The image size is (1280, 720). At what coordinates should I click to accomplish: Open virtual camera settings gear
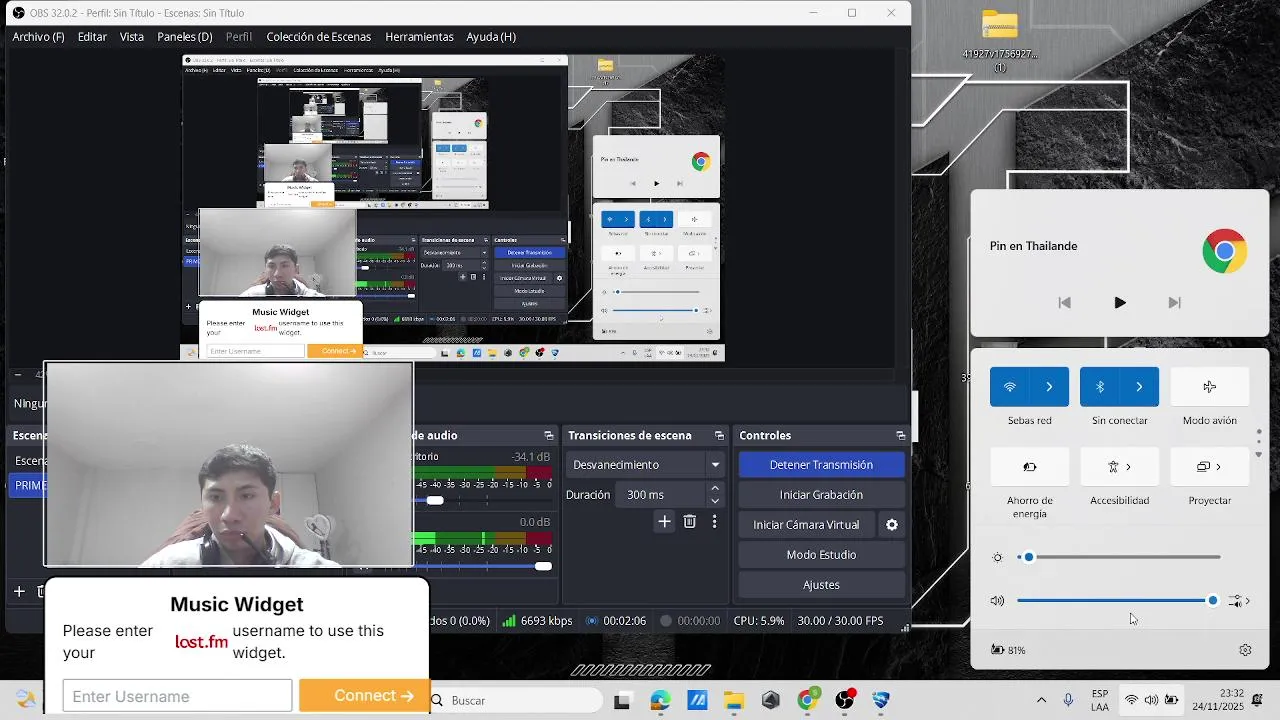892,525
